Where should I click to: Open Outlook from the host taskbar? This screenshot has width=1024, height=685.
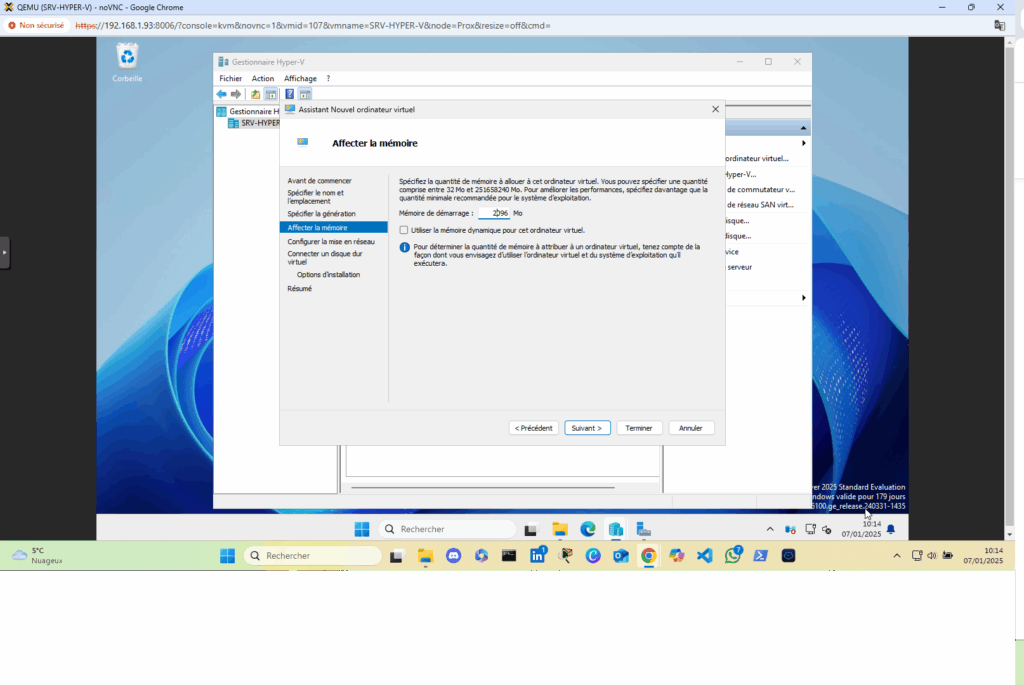pyautogui.click(x=620, y=556)
